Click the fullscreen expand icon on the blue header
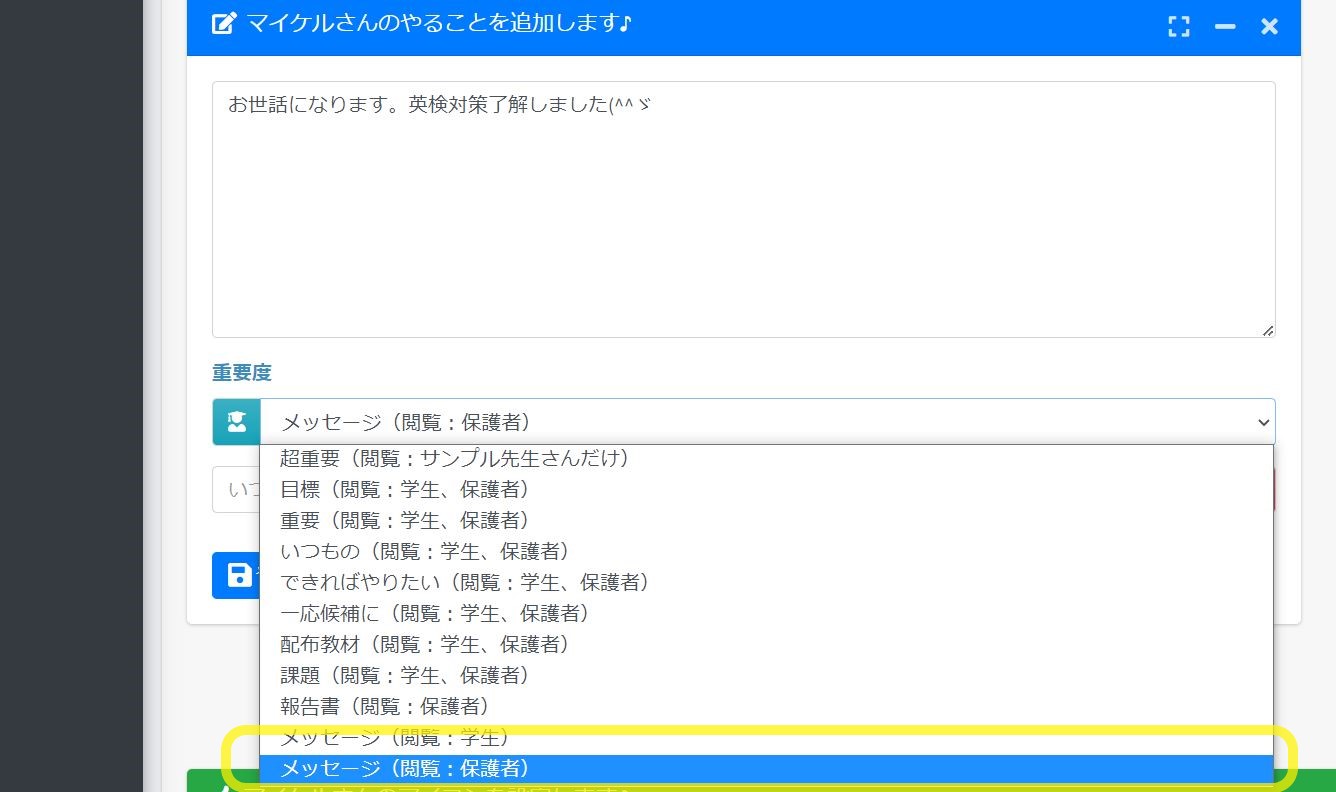 click(1178, 27)
